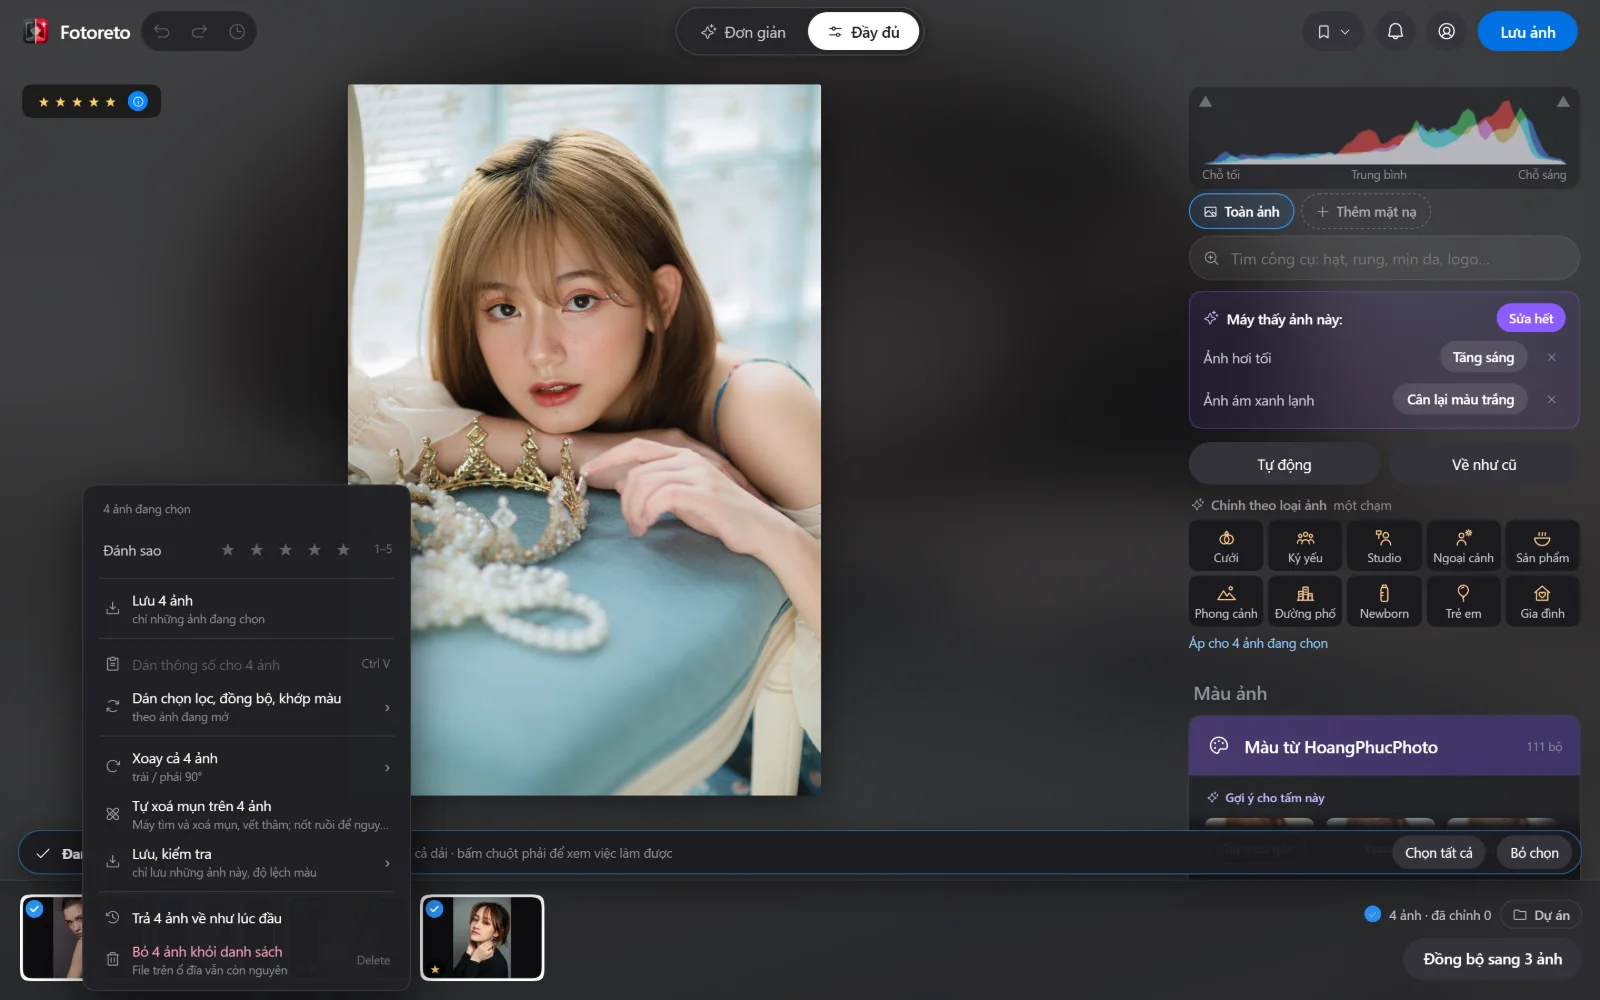Set rating with first star in menu
The width and height of the screenshot is (1600, 1000).
(x=228, y=550)
